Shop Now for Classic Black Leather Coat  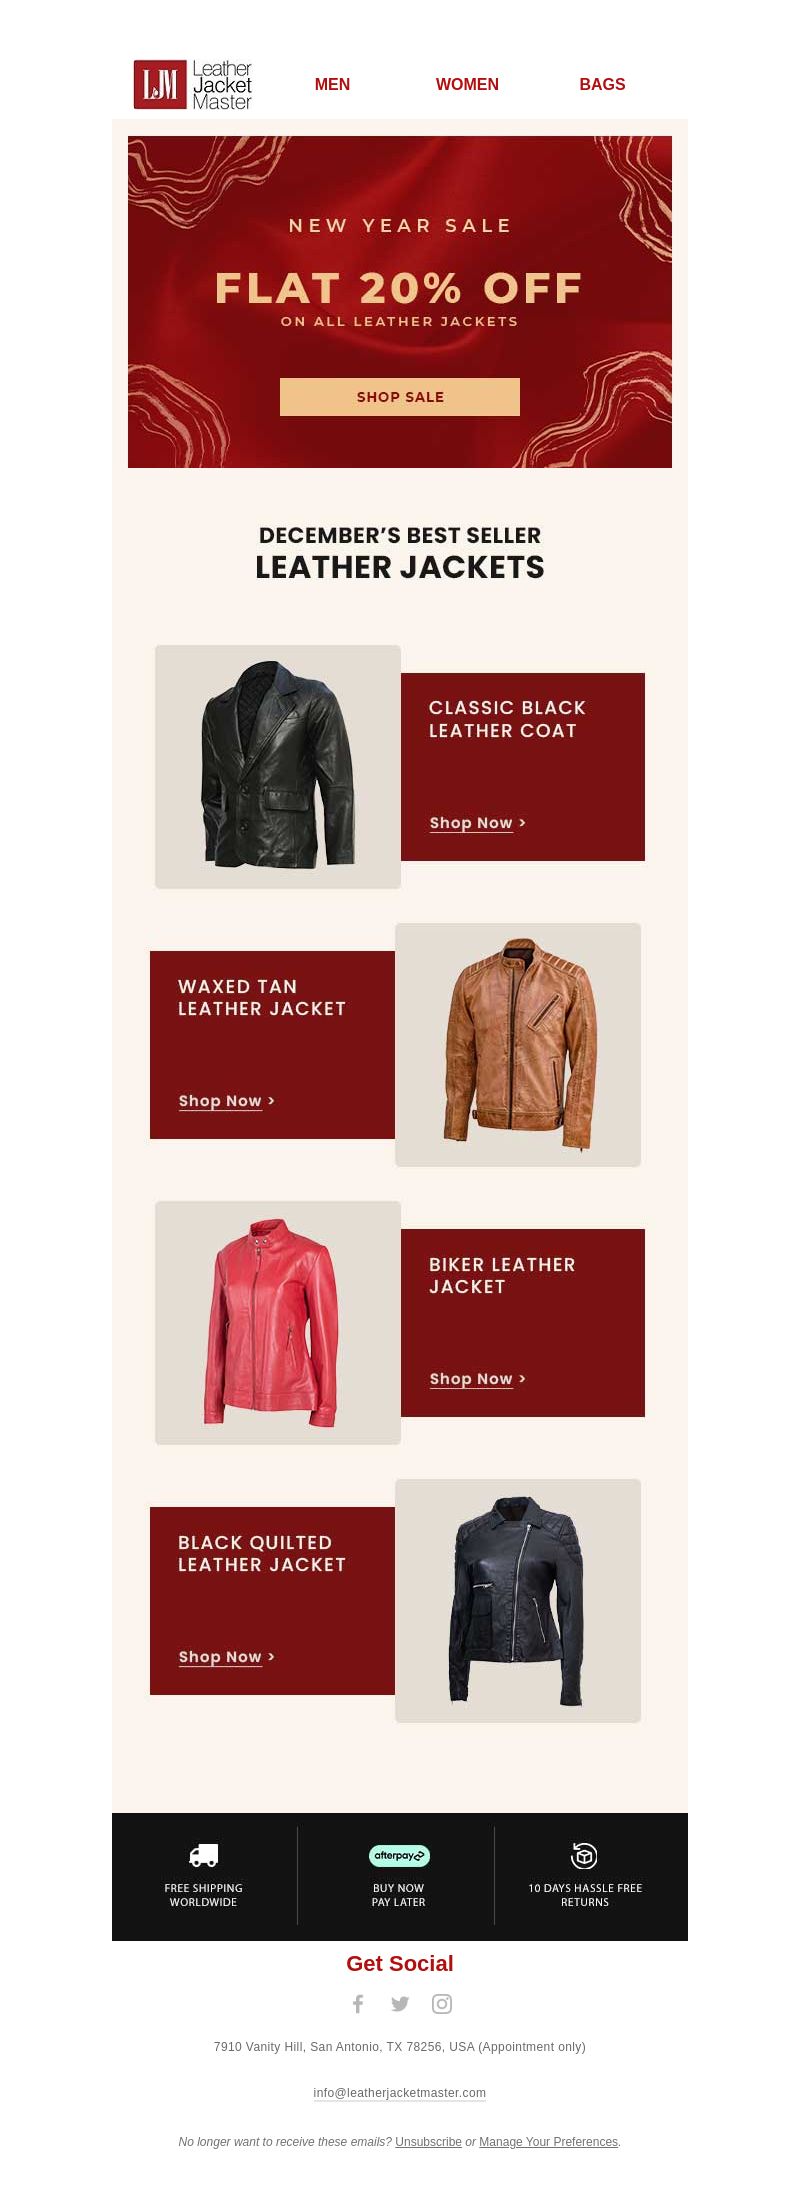point(477,823)
